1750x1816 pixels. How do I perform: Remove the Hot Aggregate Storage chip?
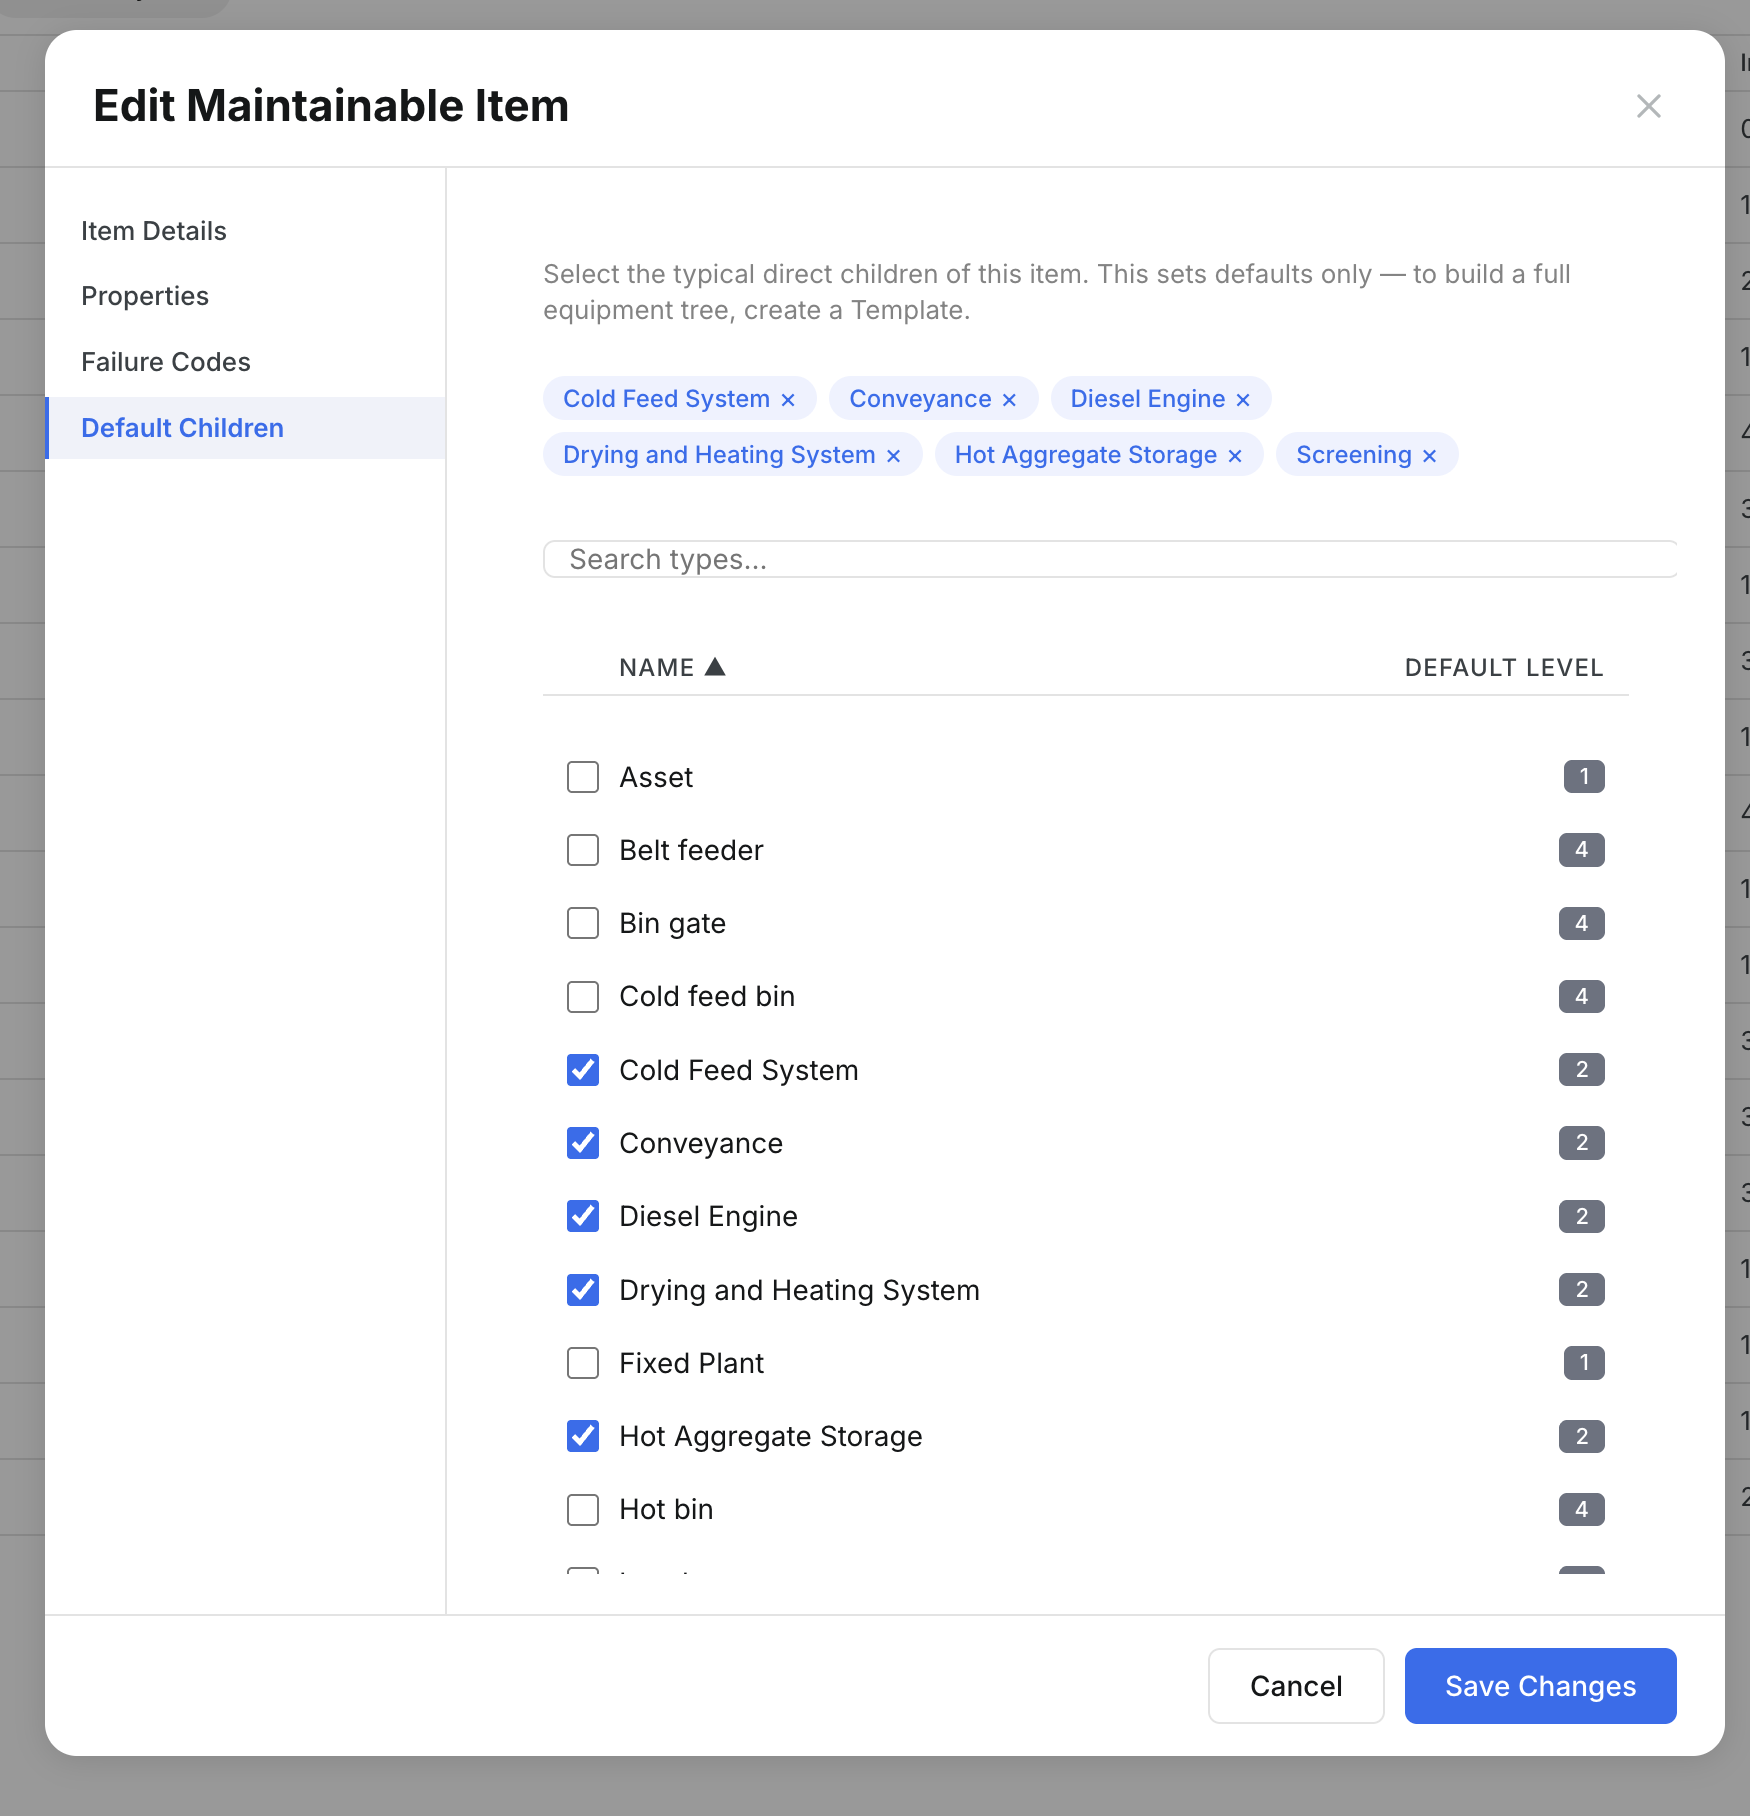[x=1233, y=455]
